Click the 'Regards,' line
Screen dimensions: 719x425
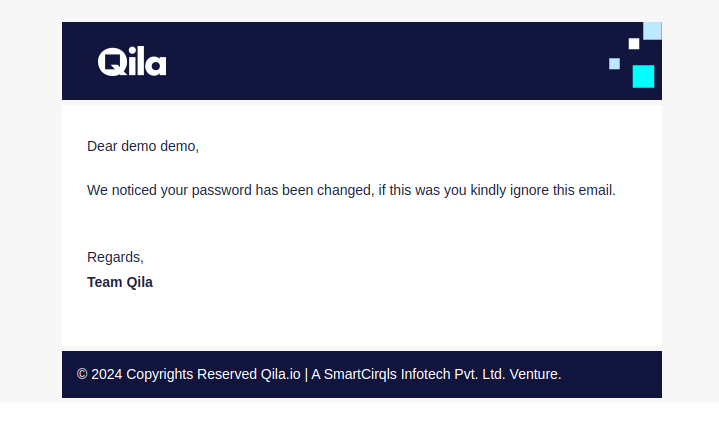(x=115, y=257)
